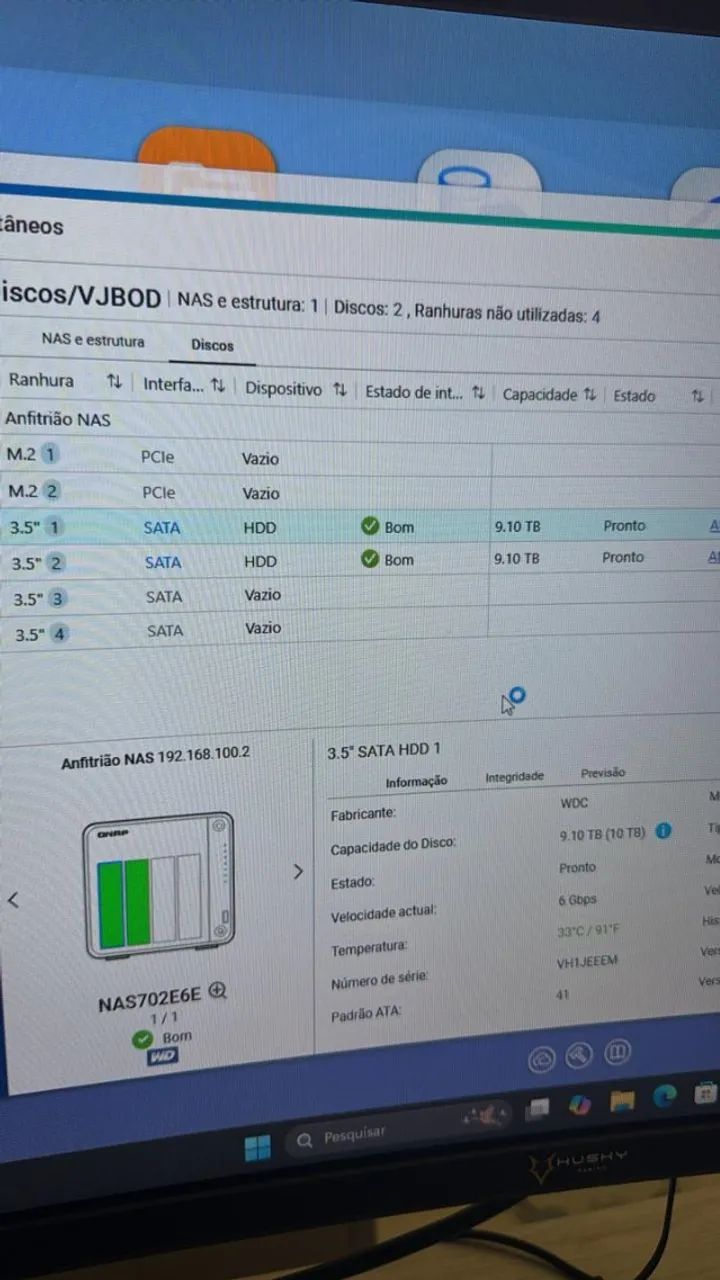
Task: Click the action link on 3.5" slot 1 row
Action: tap(713, 525)
